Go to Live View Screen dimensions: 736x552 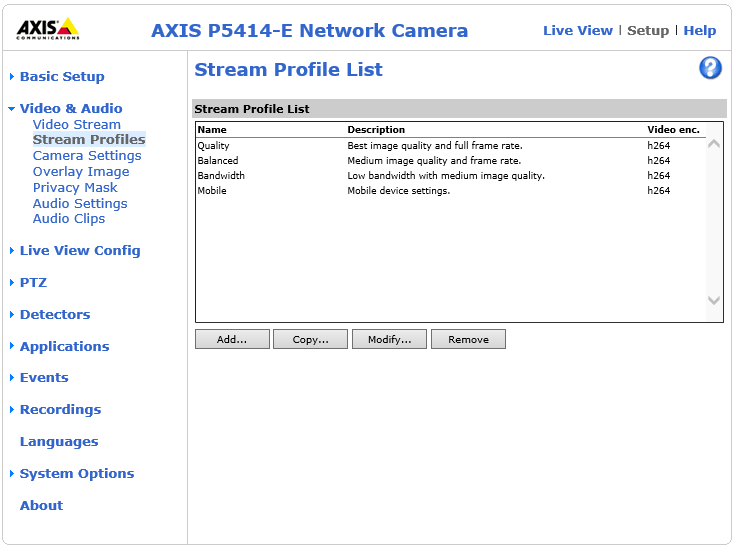pos(578,31)
